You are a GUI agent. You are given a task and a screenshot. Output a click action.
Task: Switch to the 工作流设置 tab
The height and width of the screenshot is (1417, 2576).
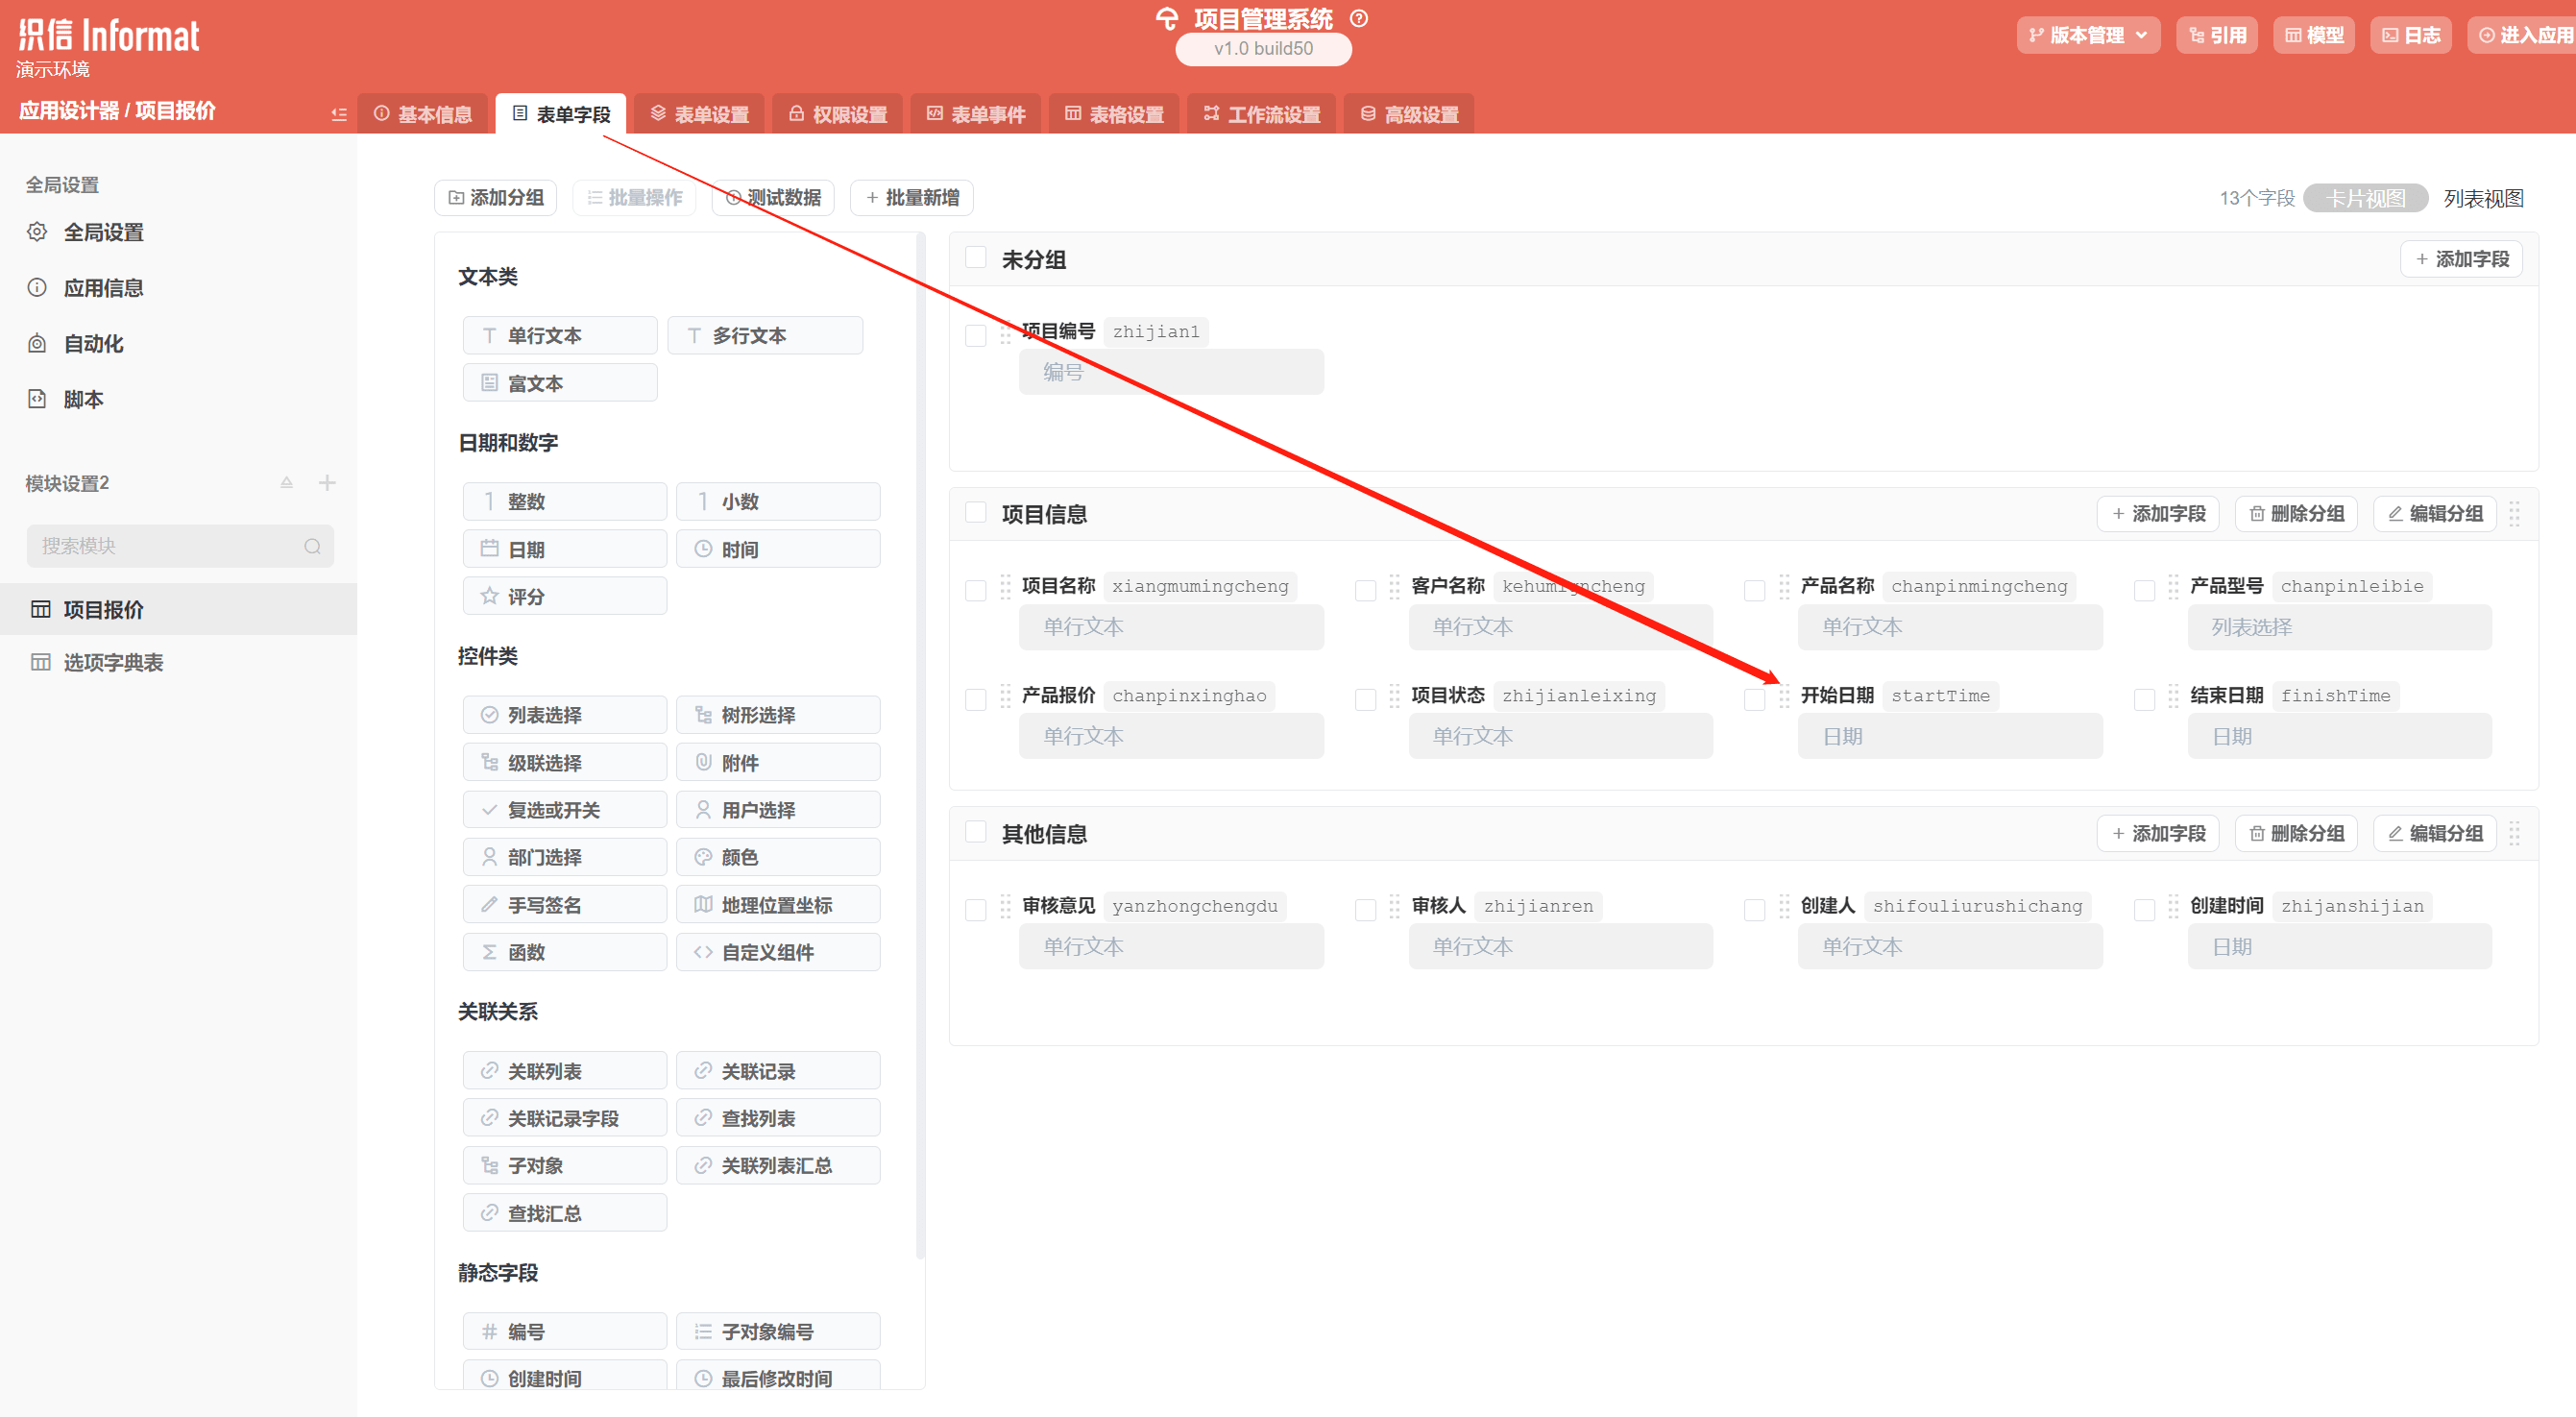1261,114
